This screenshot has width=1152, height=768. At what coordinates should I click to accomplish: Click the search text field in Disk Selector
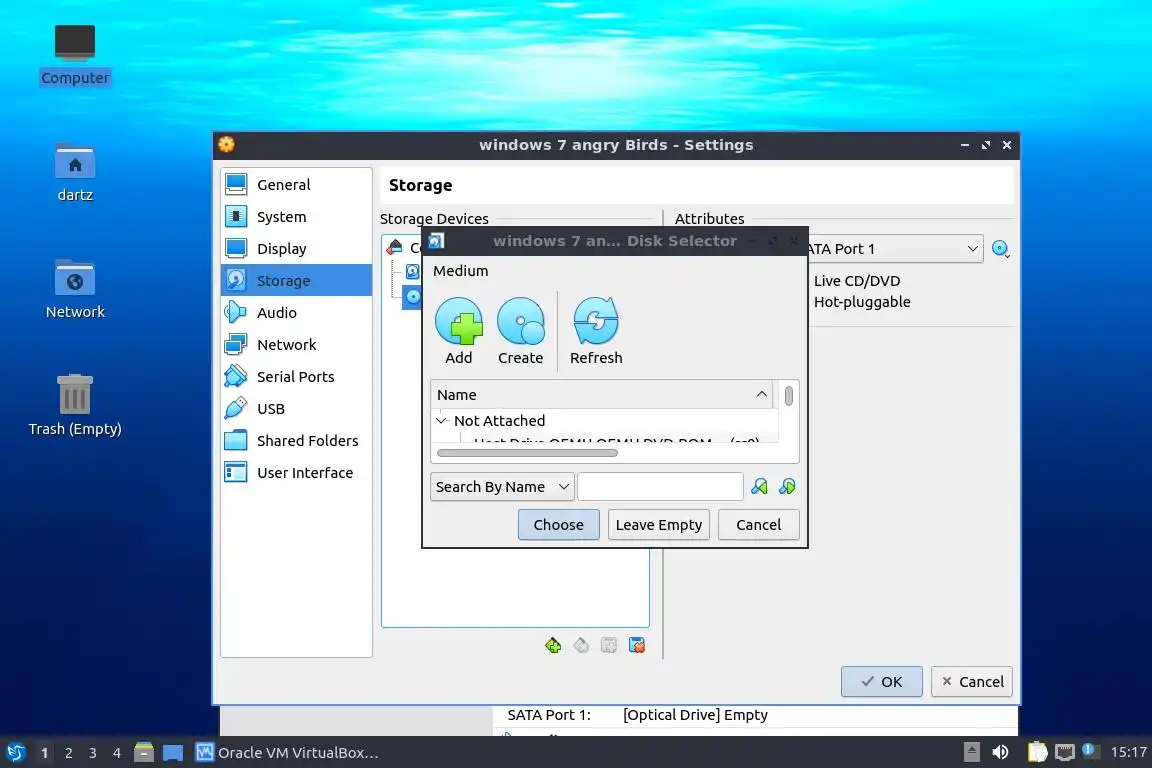click(660, 487)
